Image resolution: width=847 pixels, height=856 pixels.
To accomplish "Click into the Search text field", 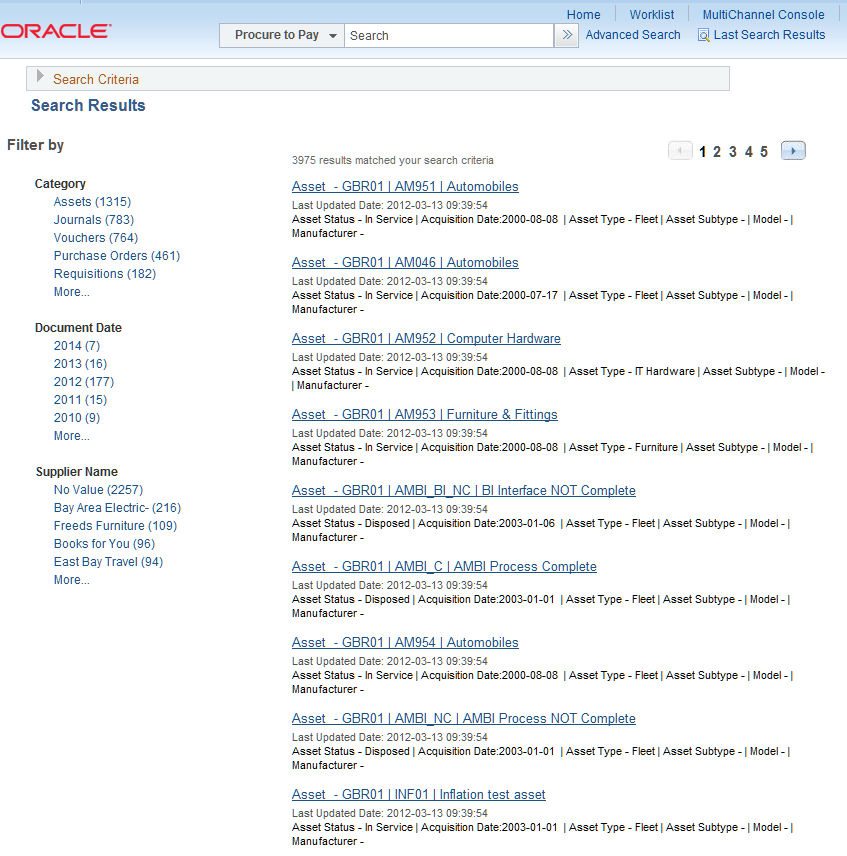I will coord(449,35).
